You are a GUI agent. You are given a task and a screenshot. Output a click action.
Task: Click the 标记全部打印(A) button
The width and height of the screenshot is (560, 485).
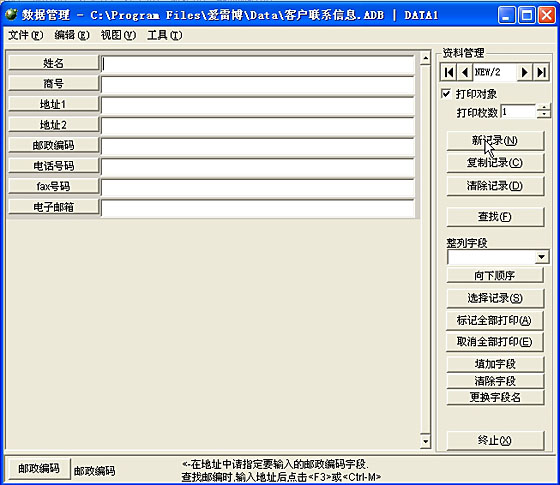click(494, 320)
